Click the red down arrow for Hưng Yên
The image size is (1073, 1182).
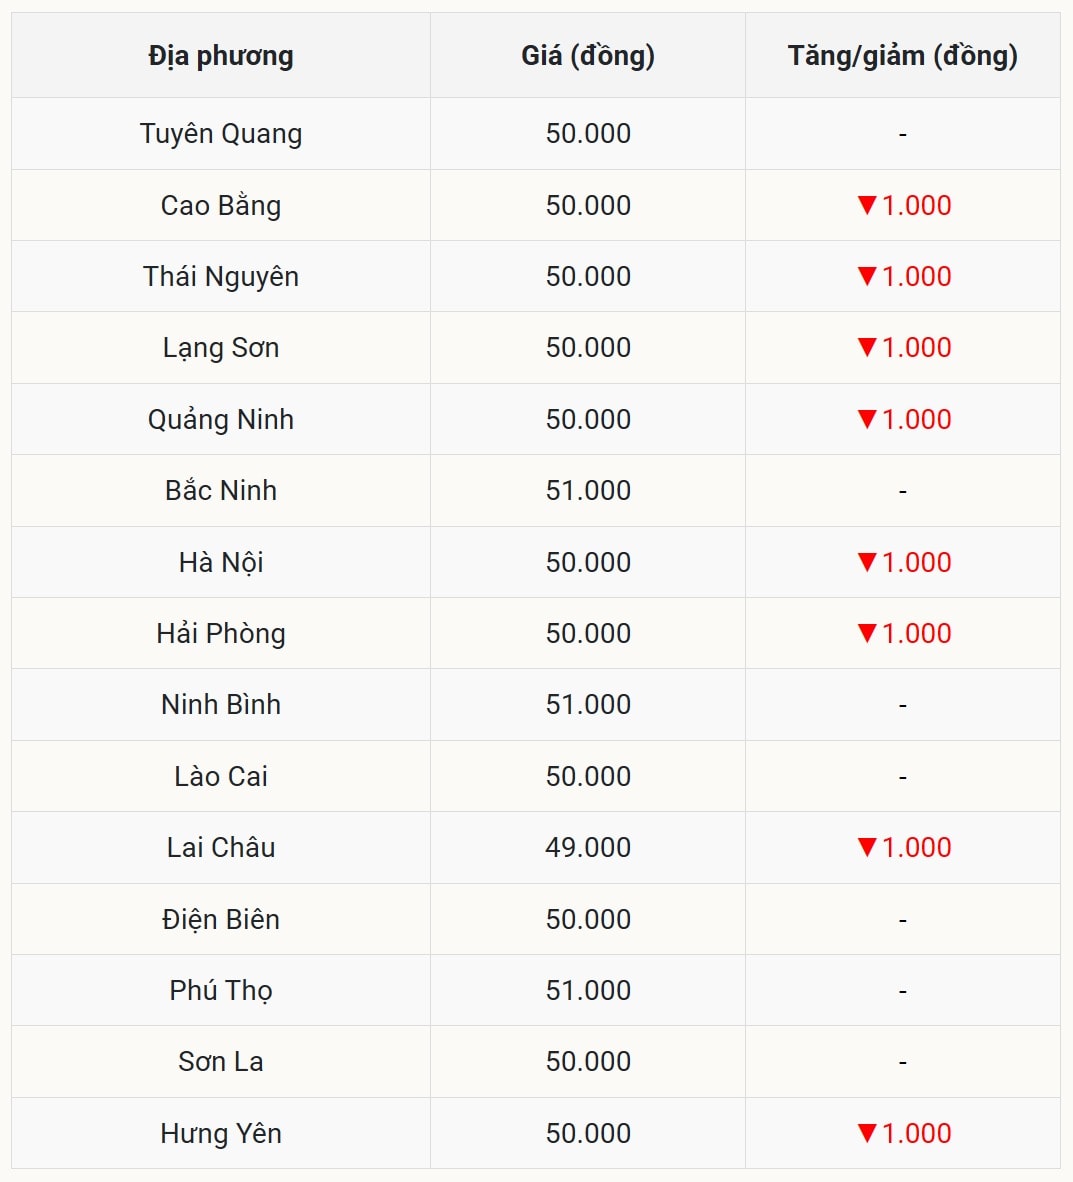[x=867, y=1133]
